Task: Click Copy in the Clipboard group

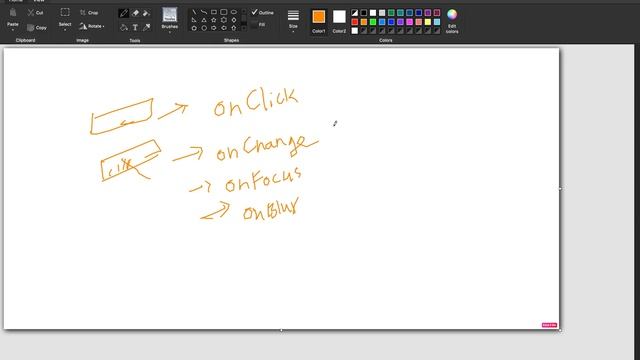Action: coord(37,28)
